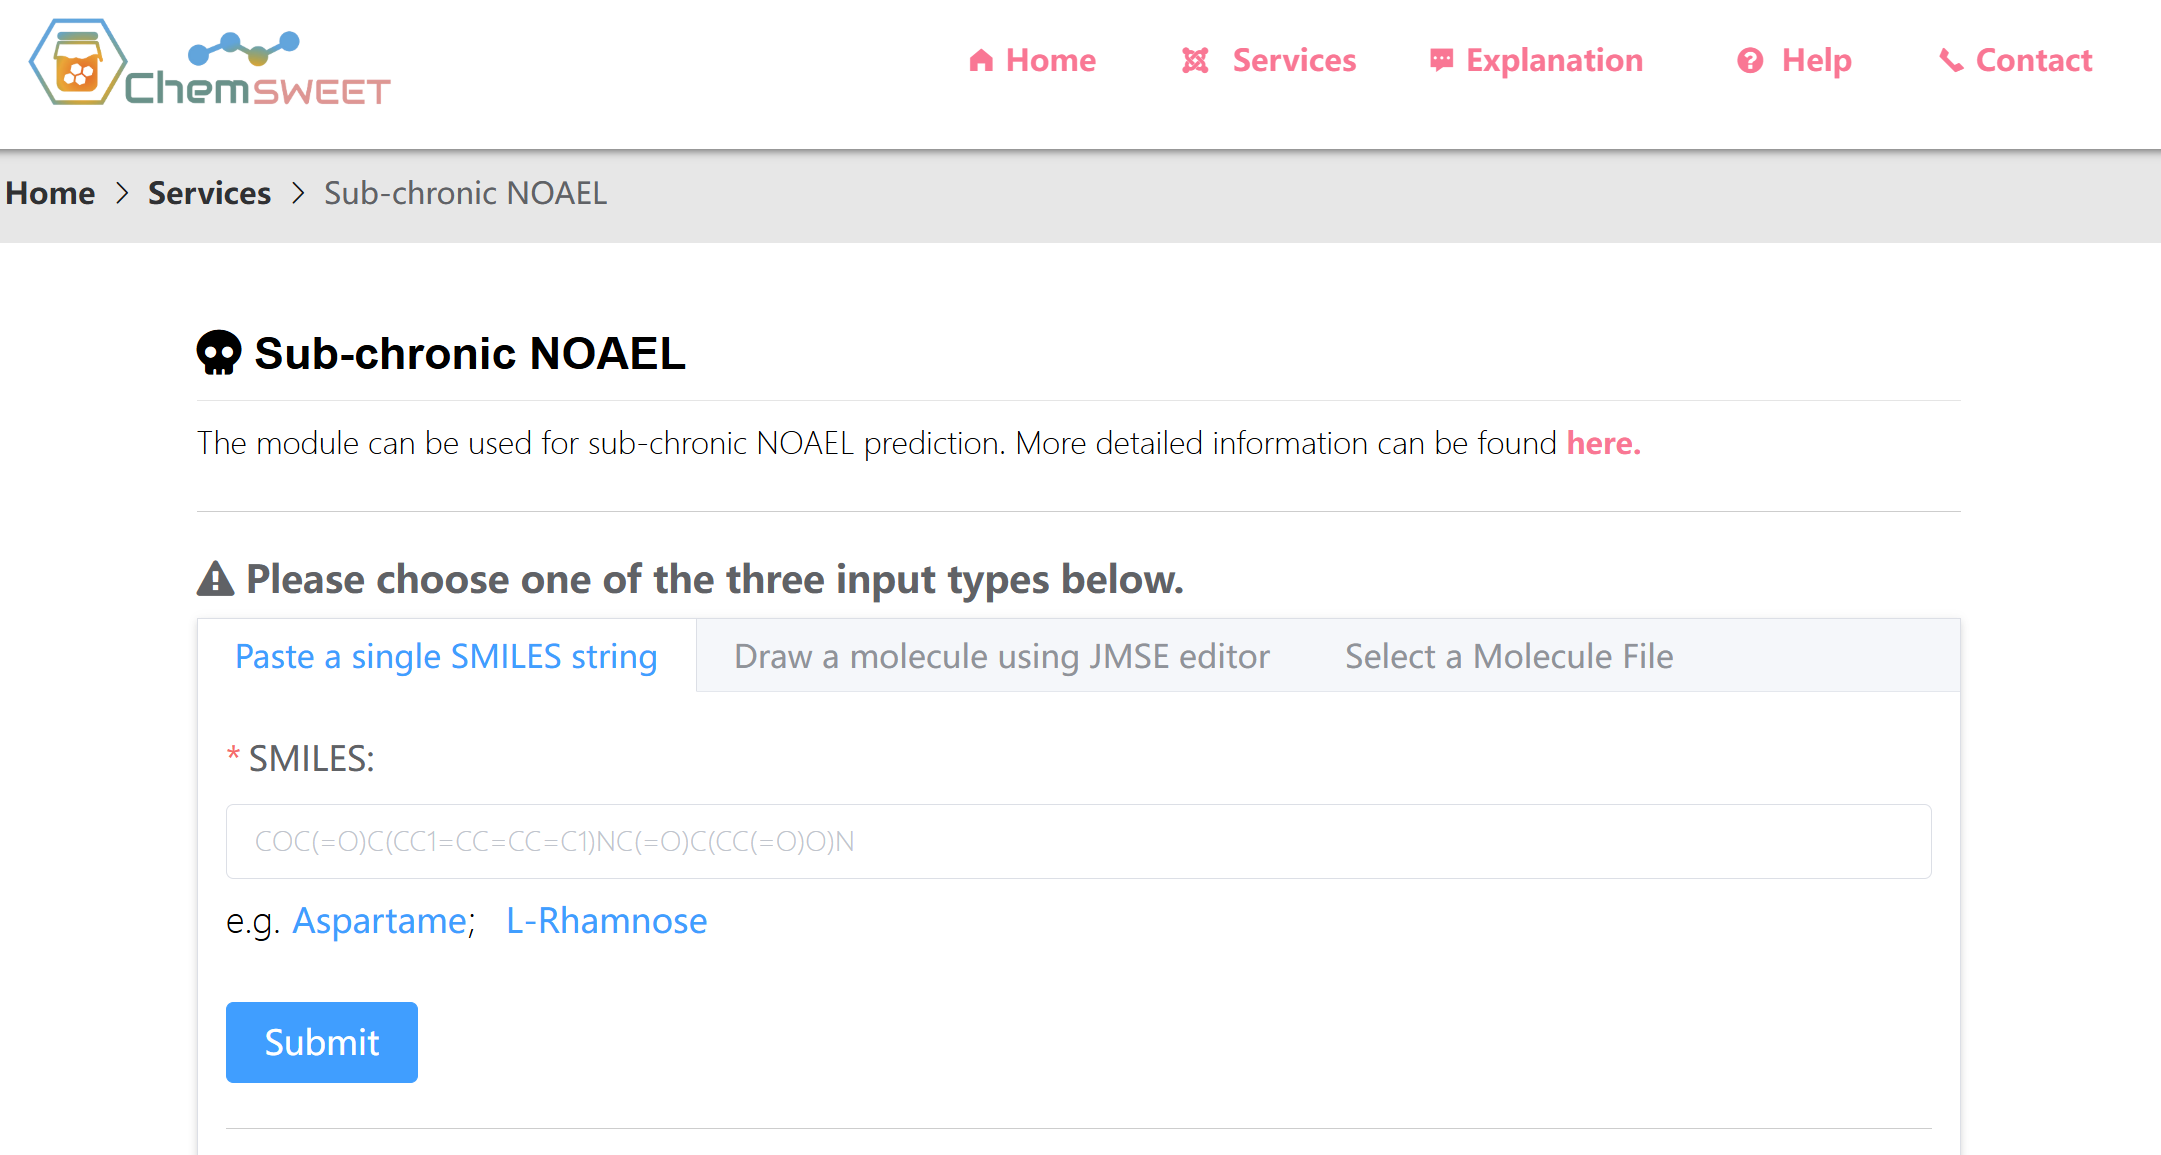The image size is (2161, 1155).
Task: Submit the SMILES form
Action: pos(322,1042)
